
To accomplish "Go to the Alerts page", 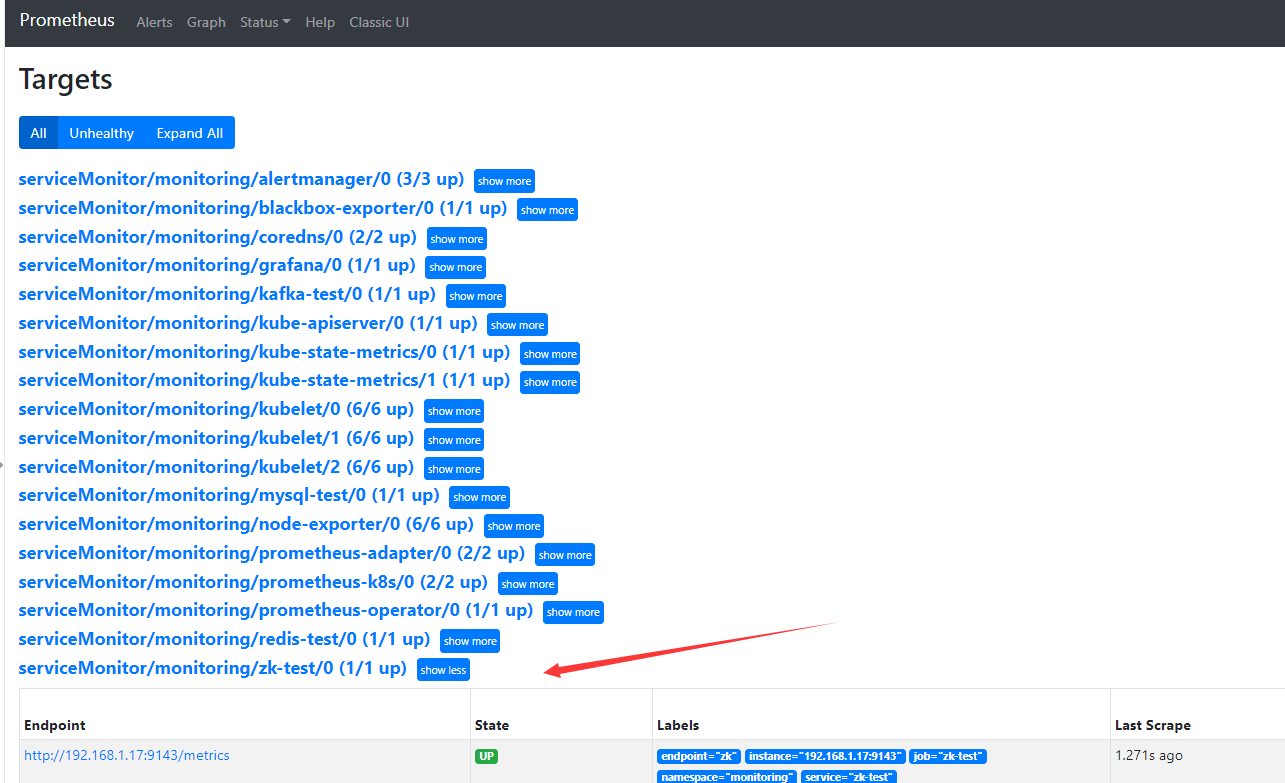I will pyautogui.click(x=154, y=22).
